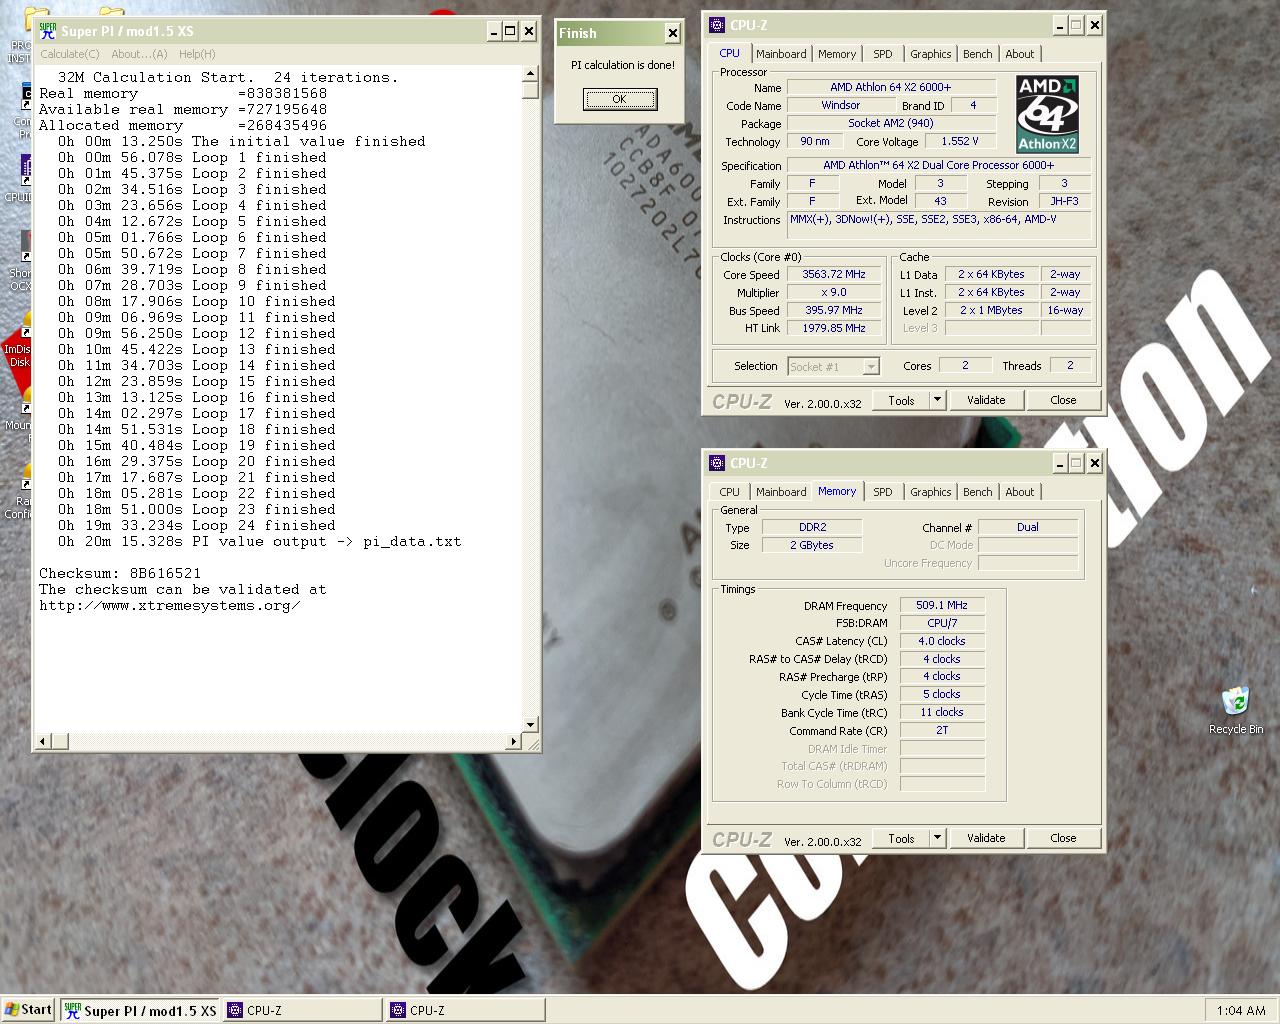This screenshot has height=1024, width=1280.
Task: Select About tab in lower CPU-Z window
Action: tap(1020, 492)
